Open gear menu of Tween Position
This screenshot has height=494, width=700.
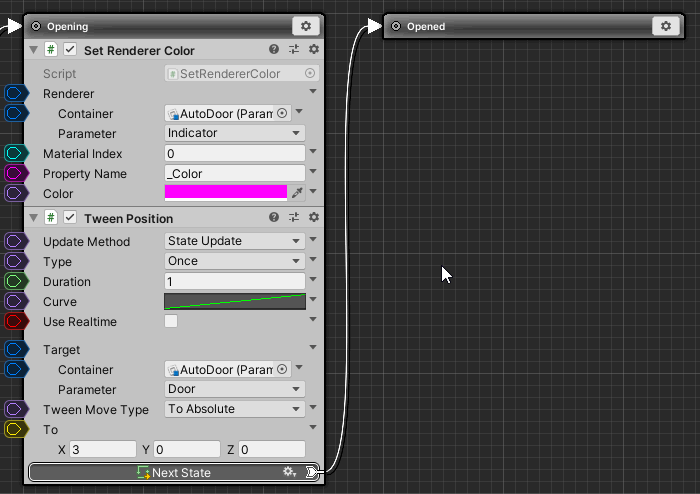click(x=314, y=217)
